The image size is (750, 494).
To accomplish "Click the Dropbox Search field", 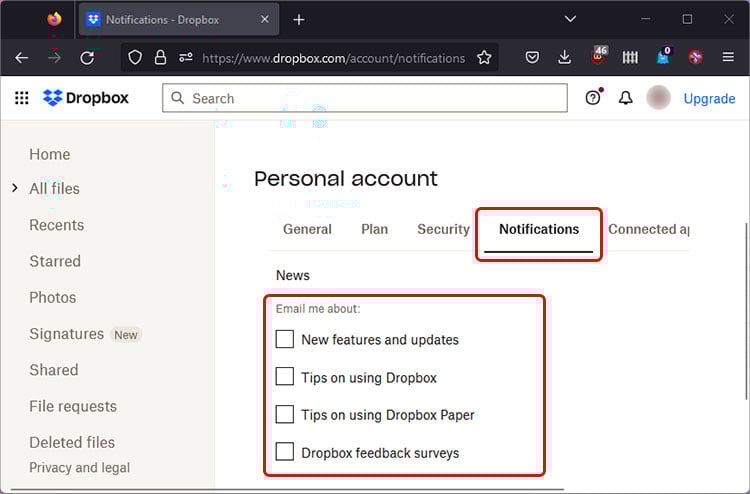I will point(365,98).
